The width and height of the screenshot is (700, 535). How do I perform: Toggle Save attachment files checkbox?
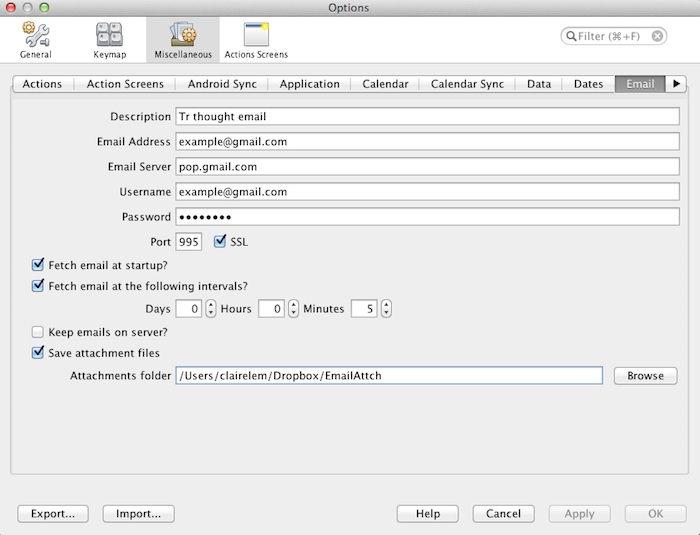(38, 353)
